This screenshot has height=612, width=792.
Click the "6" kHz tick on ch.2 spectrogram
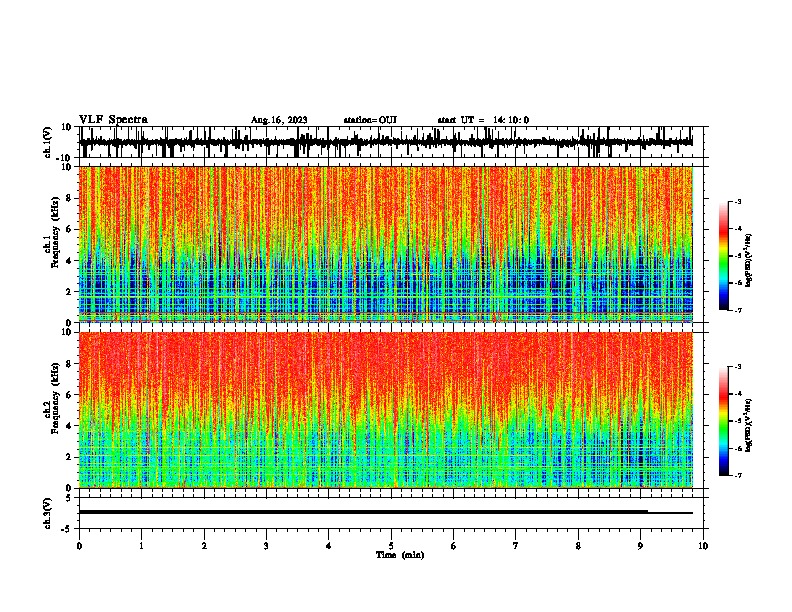pyautogui.click(x=70, y=394)
